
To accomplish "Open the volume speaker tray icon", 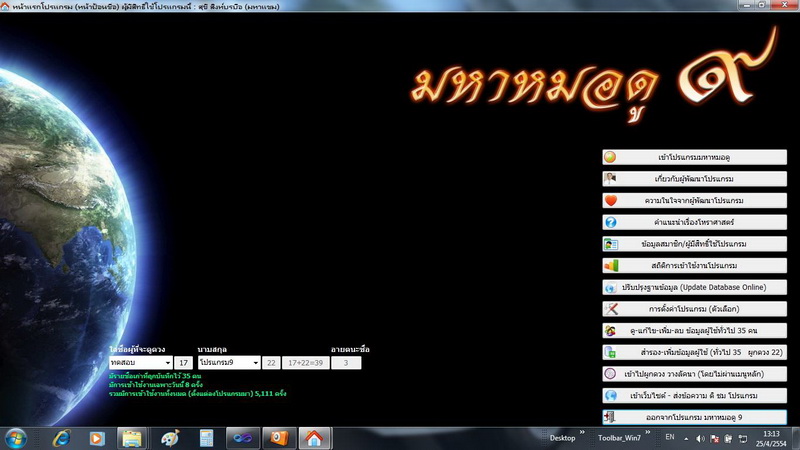I will click(701, 439).
